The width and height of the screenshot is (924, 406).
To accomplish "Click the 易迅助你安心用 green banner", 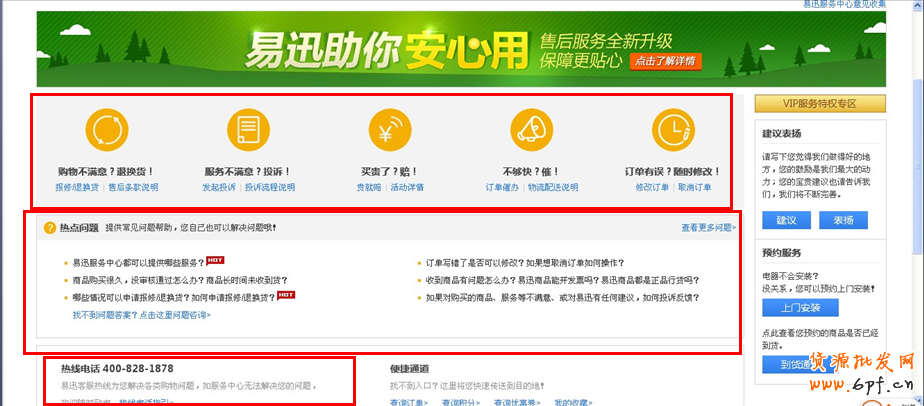I will pos(461,49).
